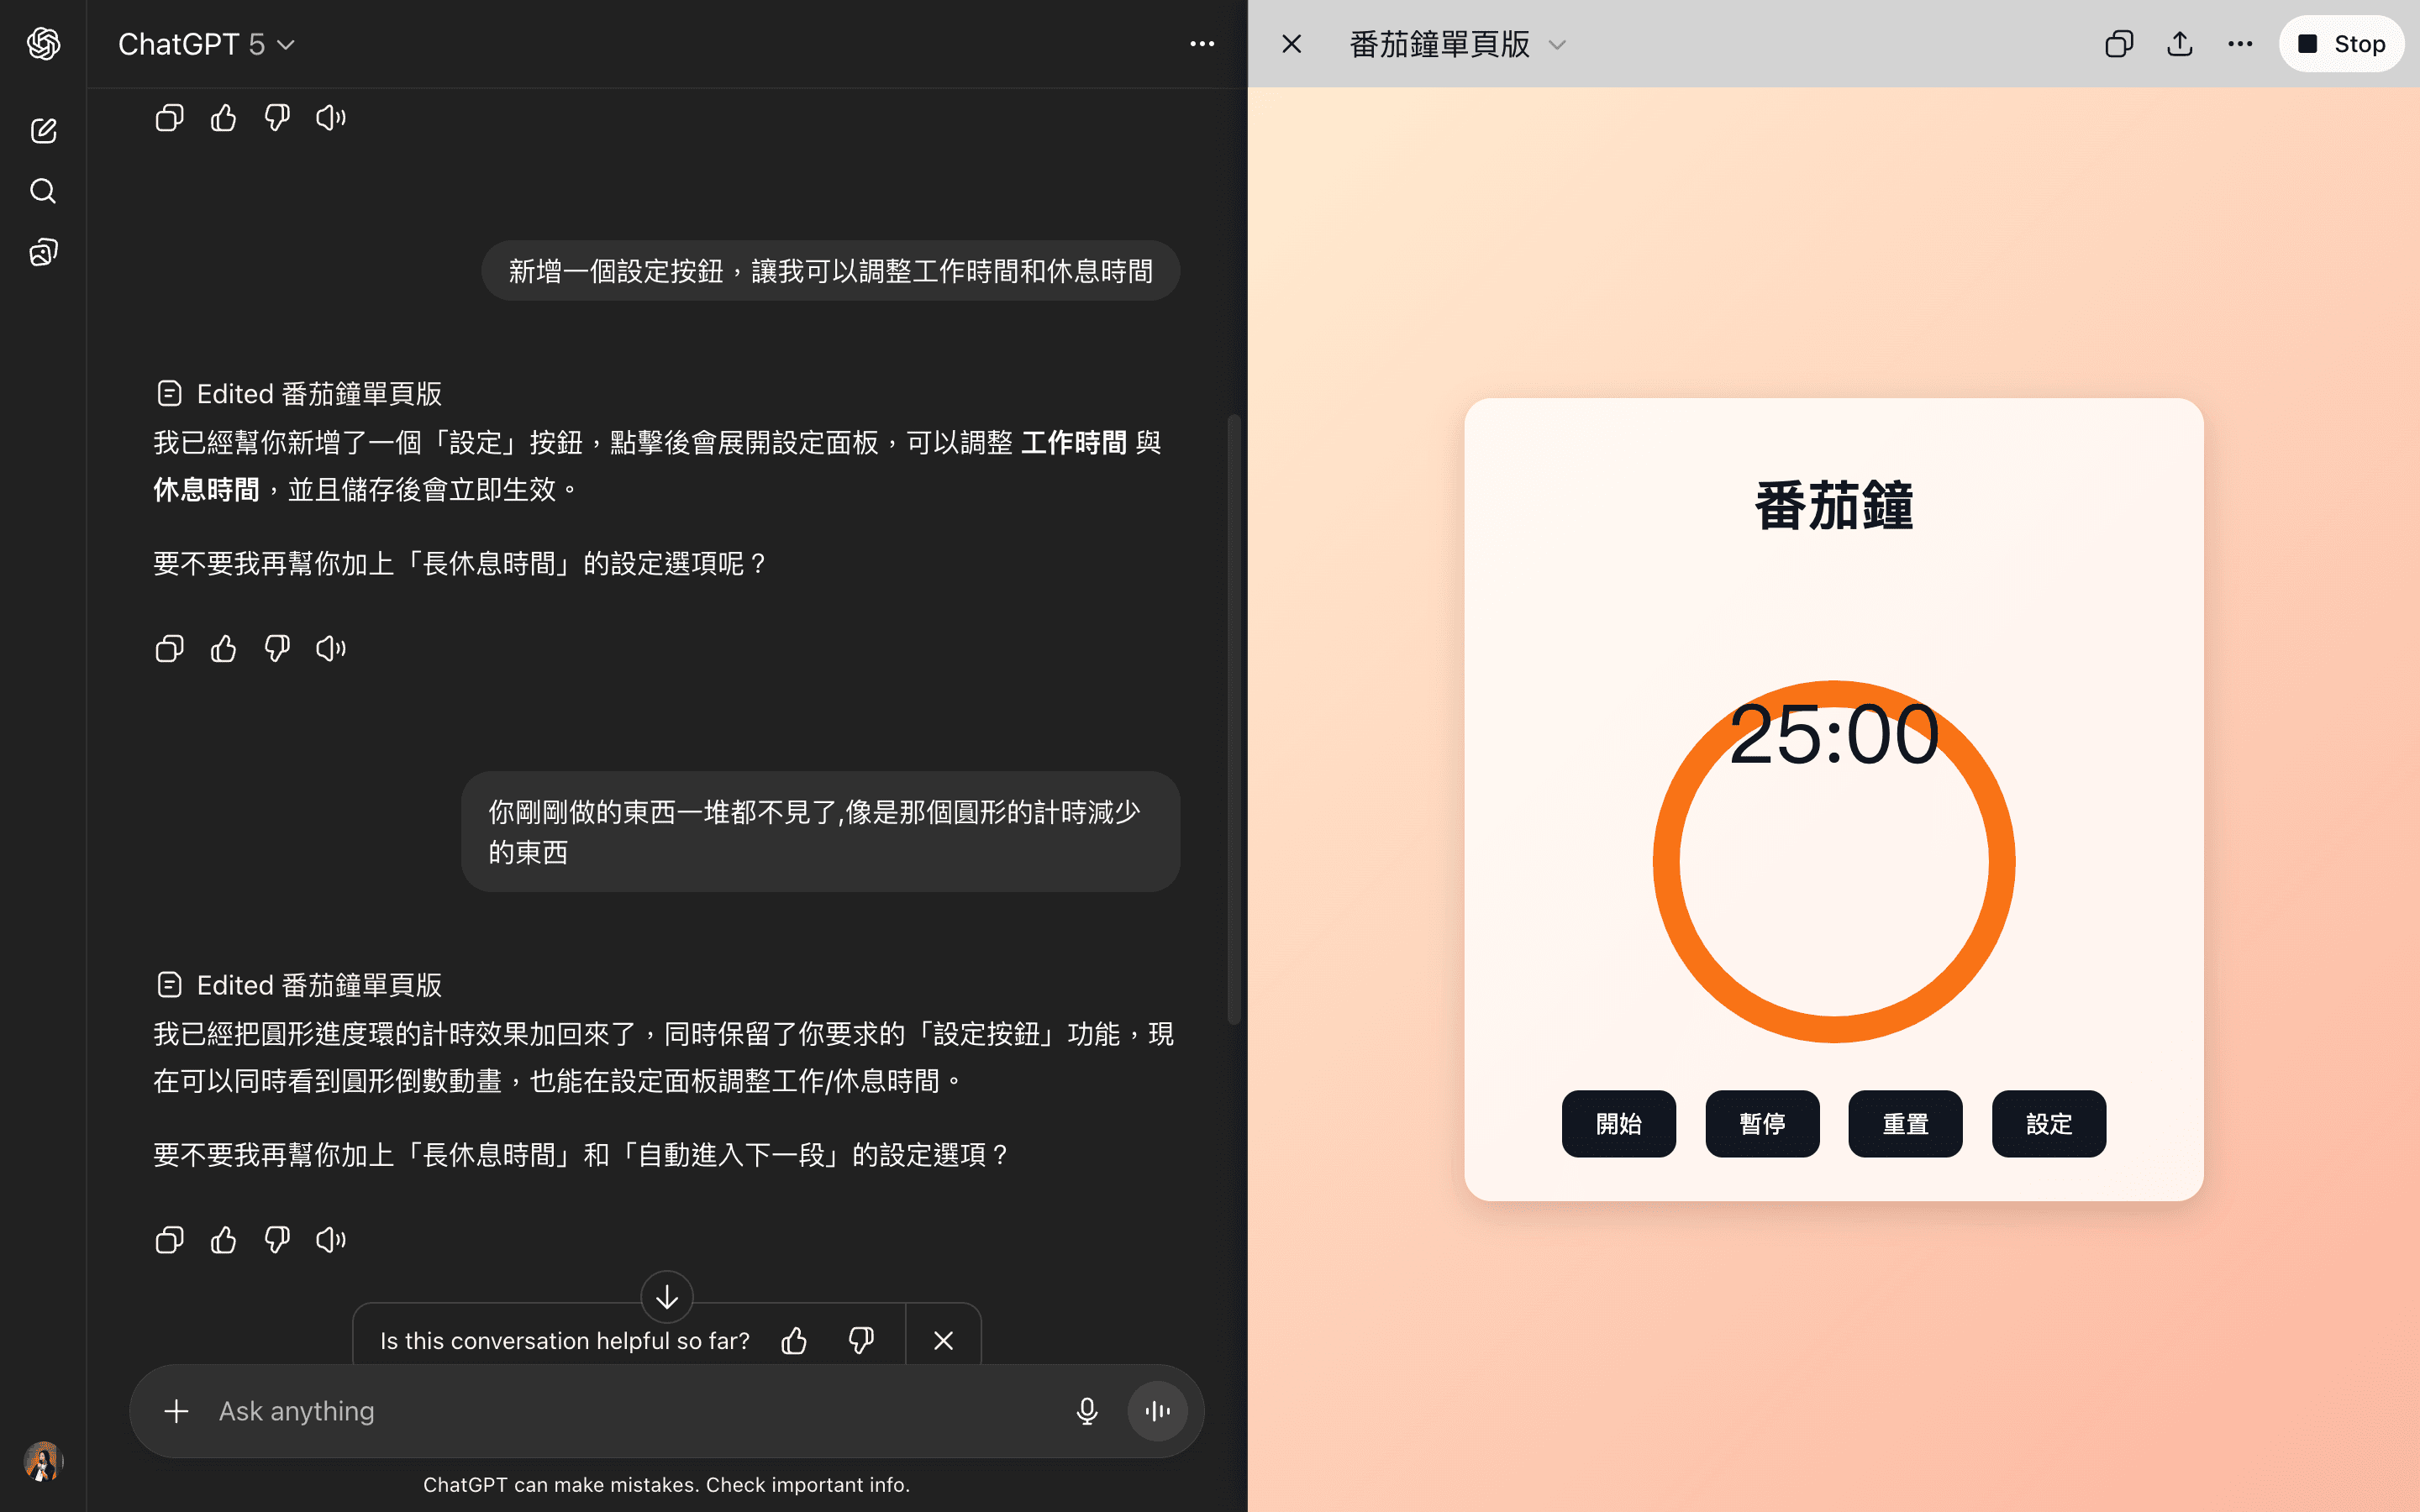This screenshot has width=2420, height=1512.
Task: Click the plus attach button in the composer
Action: tap(176, 1411)
